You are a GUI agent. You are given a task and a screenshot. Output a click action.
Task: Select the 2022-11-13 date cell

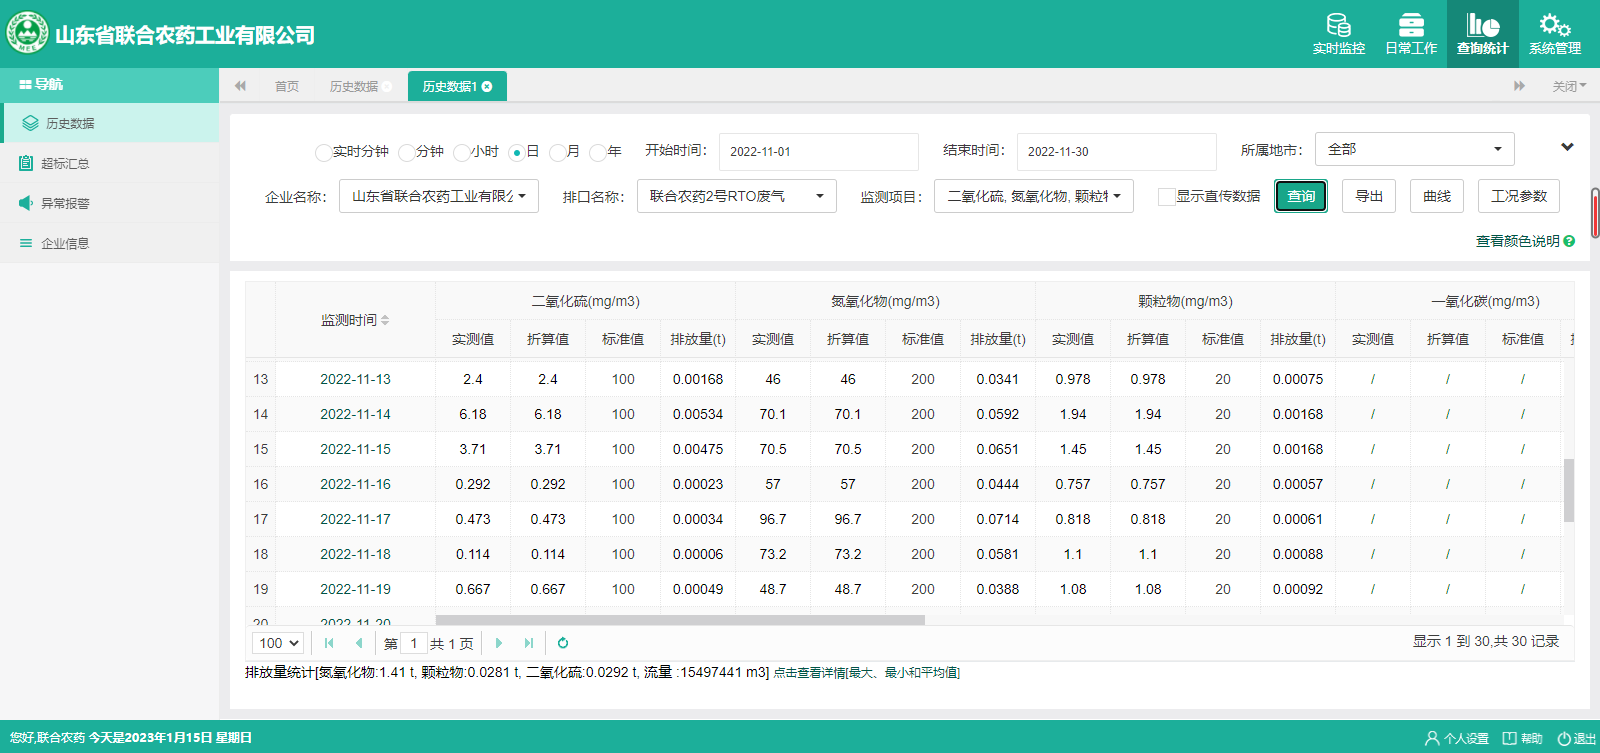[355, 379]
